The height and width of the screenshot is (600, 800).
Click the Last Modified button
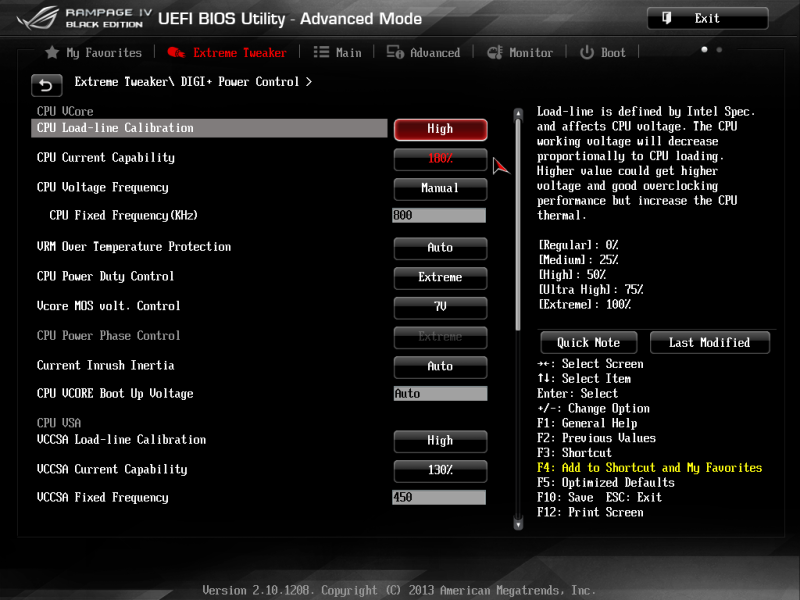(710, 342)
